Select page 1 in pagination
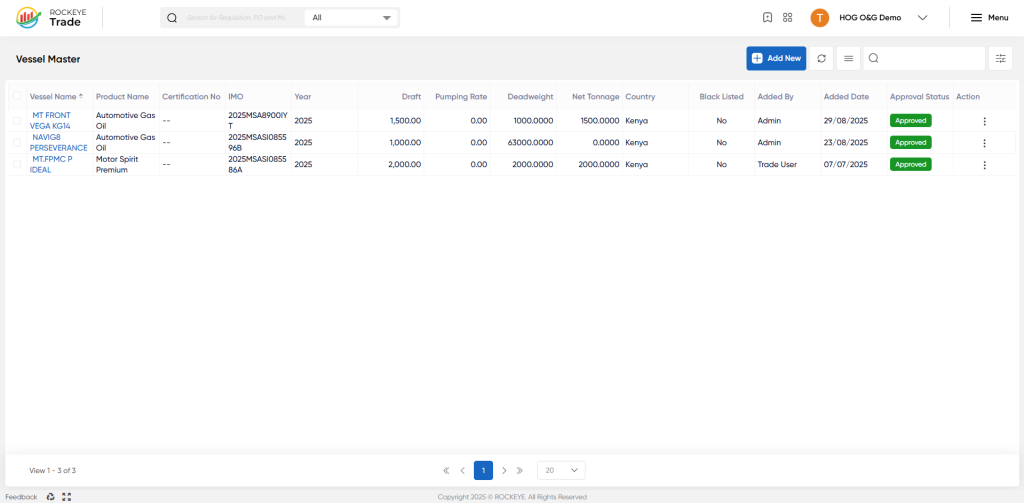The width and height of the screenshot is (1024, 503). pos(483,470)
